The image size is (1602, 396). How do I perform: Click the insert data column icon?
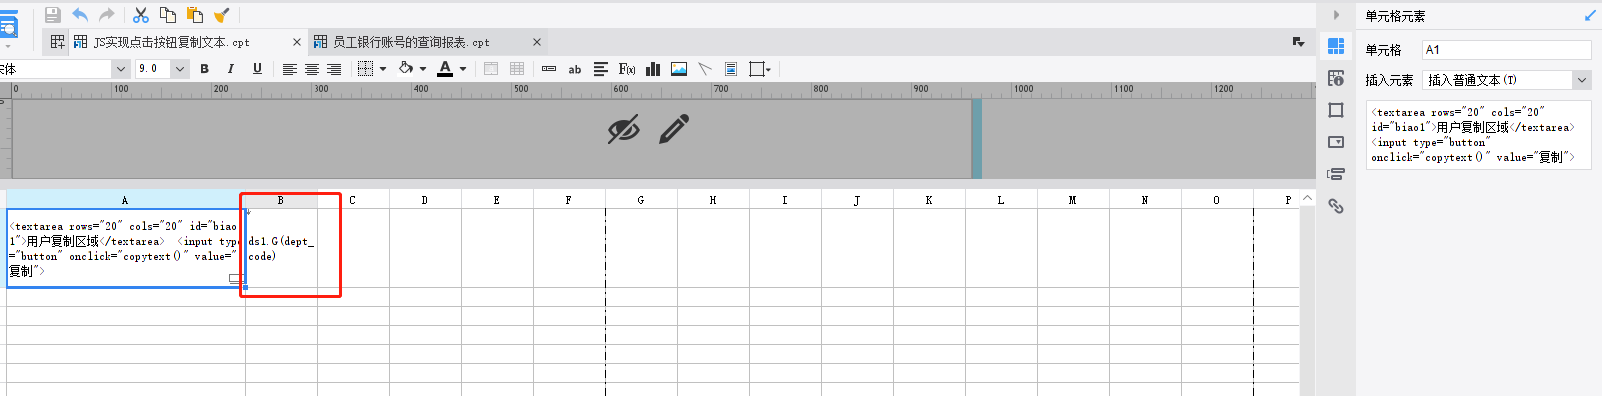[x=549, y=69]
